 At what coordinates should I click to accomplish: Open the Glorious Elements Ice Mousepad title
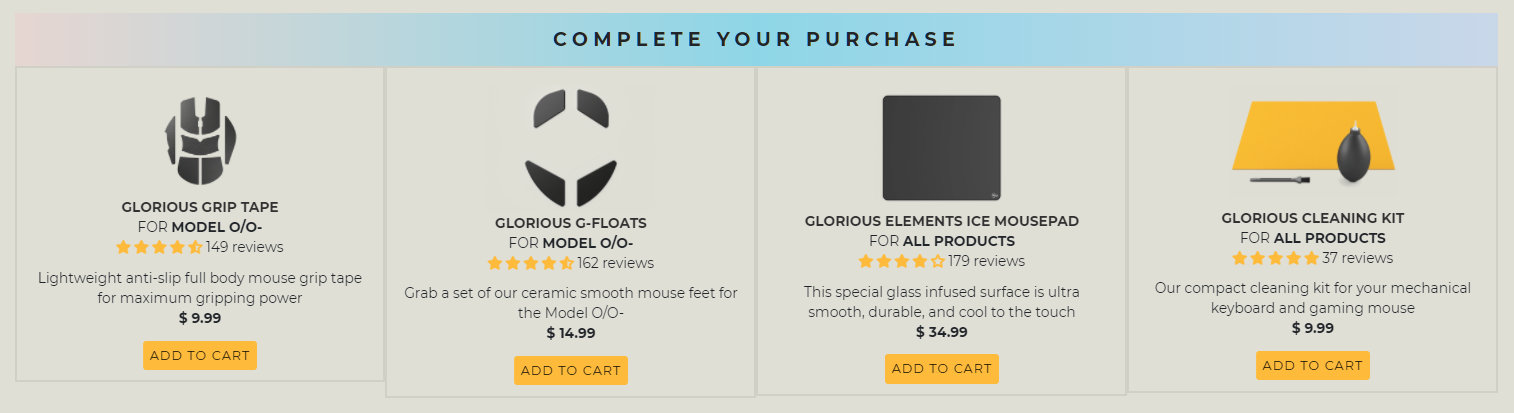pos(941,221)
